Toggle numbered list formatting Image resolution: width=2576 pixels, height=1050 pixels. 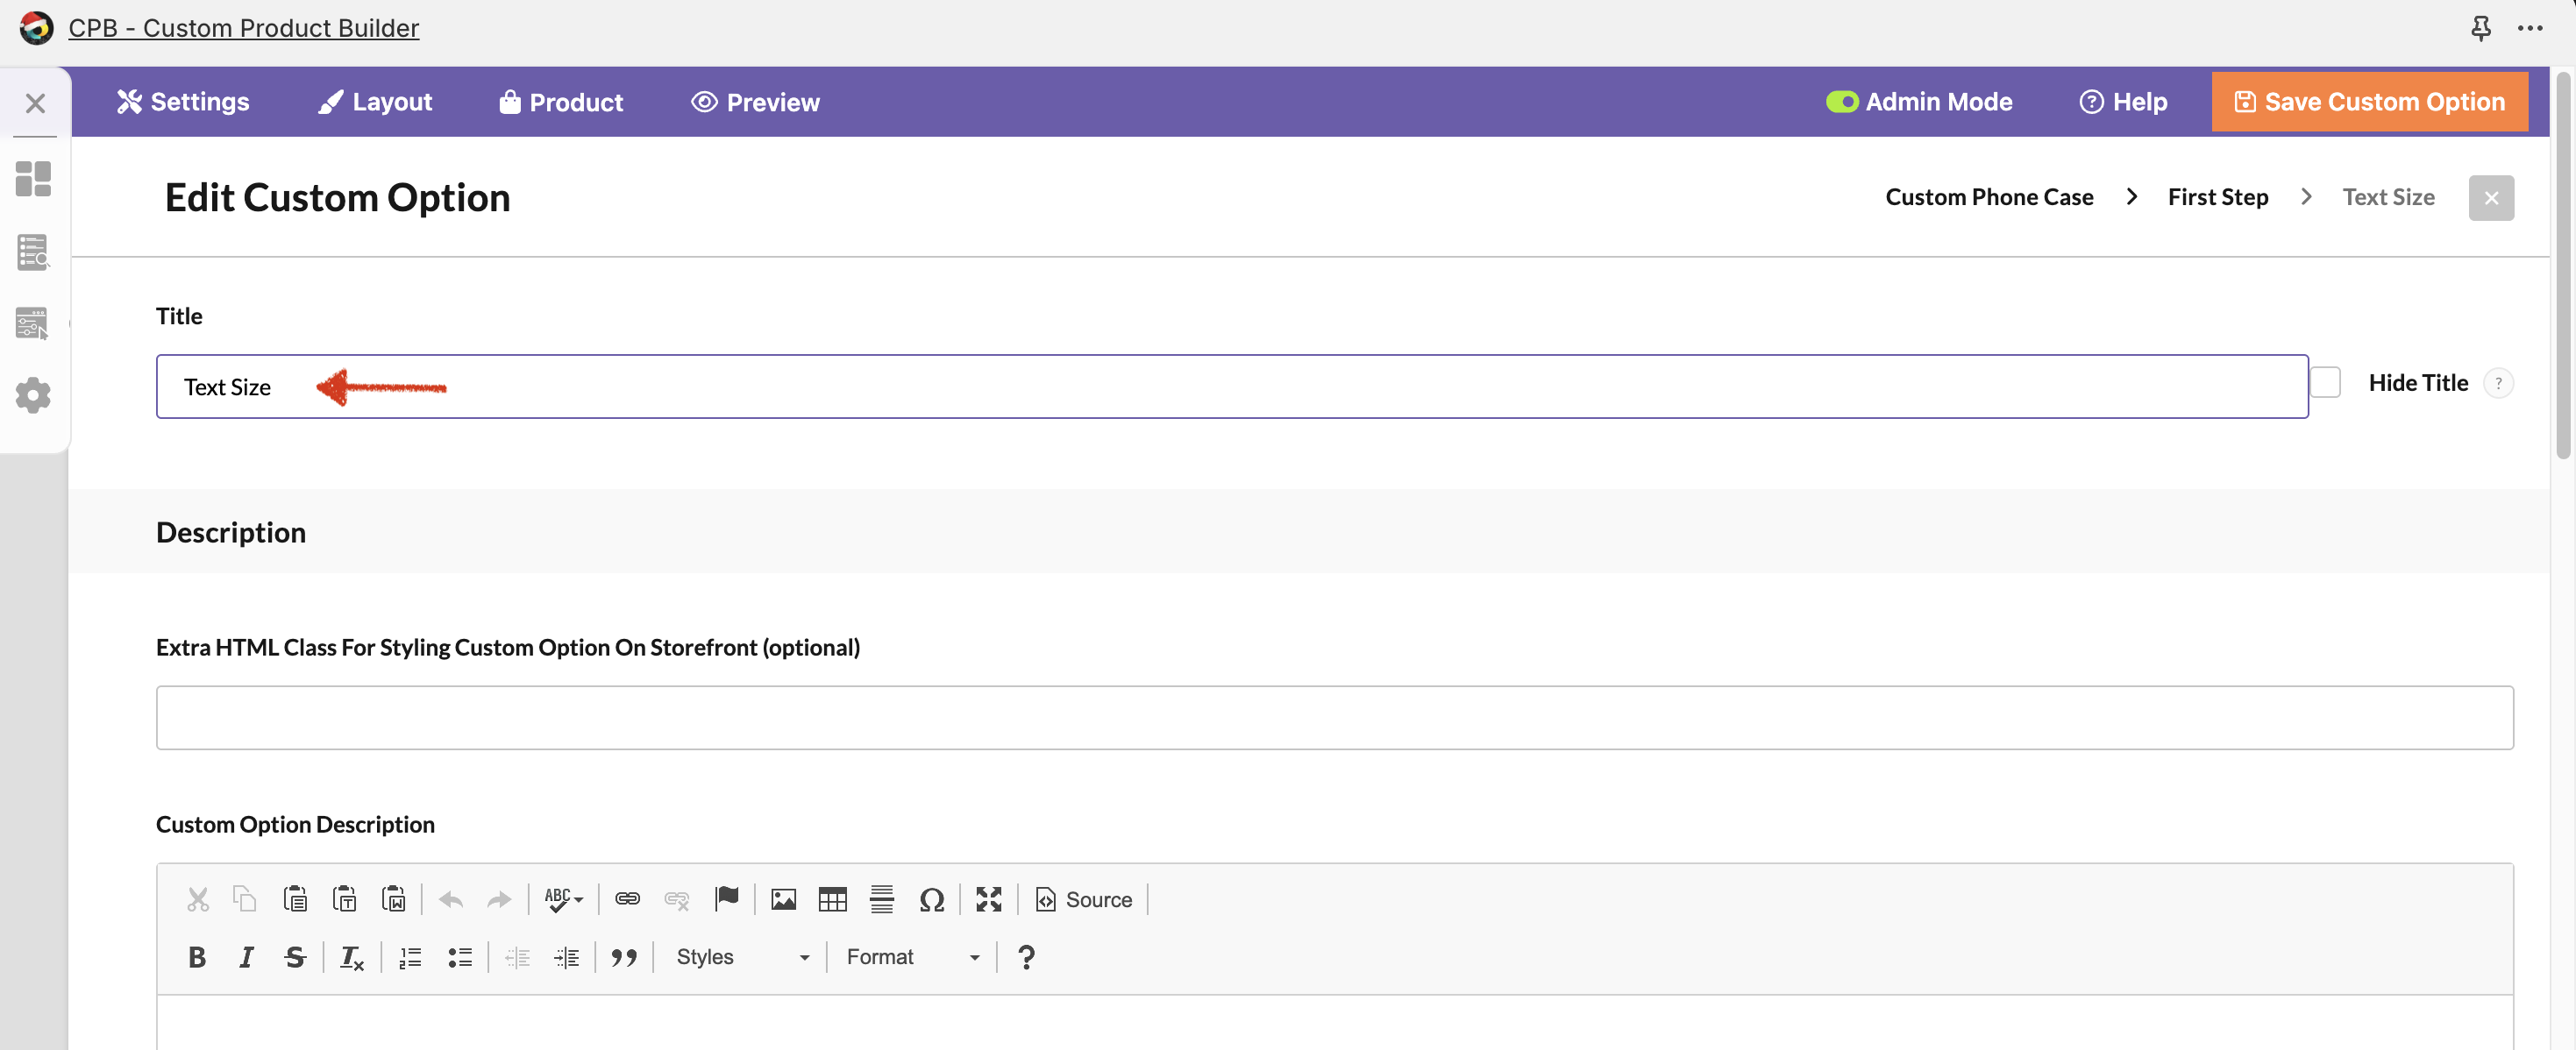pos(410,957)
